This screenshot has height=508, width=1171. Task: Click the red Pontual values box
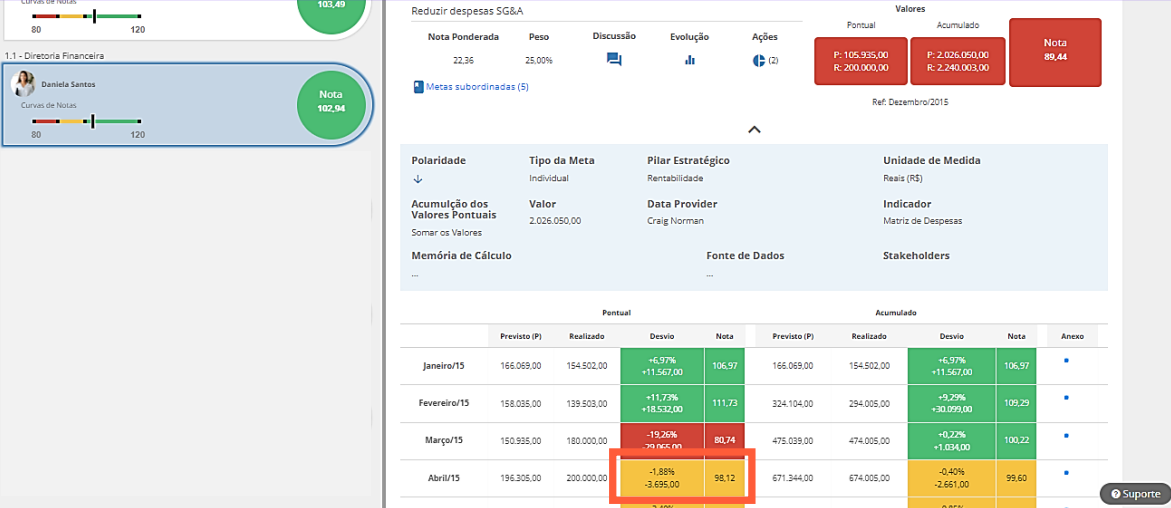point(861,61)
